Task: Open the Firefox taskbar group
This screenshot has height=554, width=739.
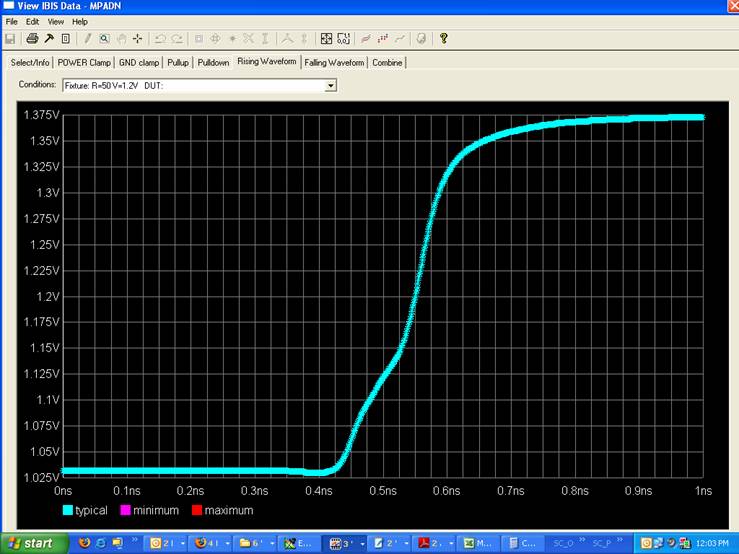Action: pos(210,543)
